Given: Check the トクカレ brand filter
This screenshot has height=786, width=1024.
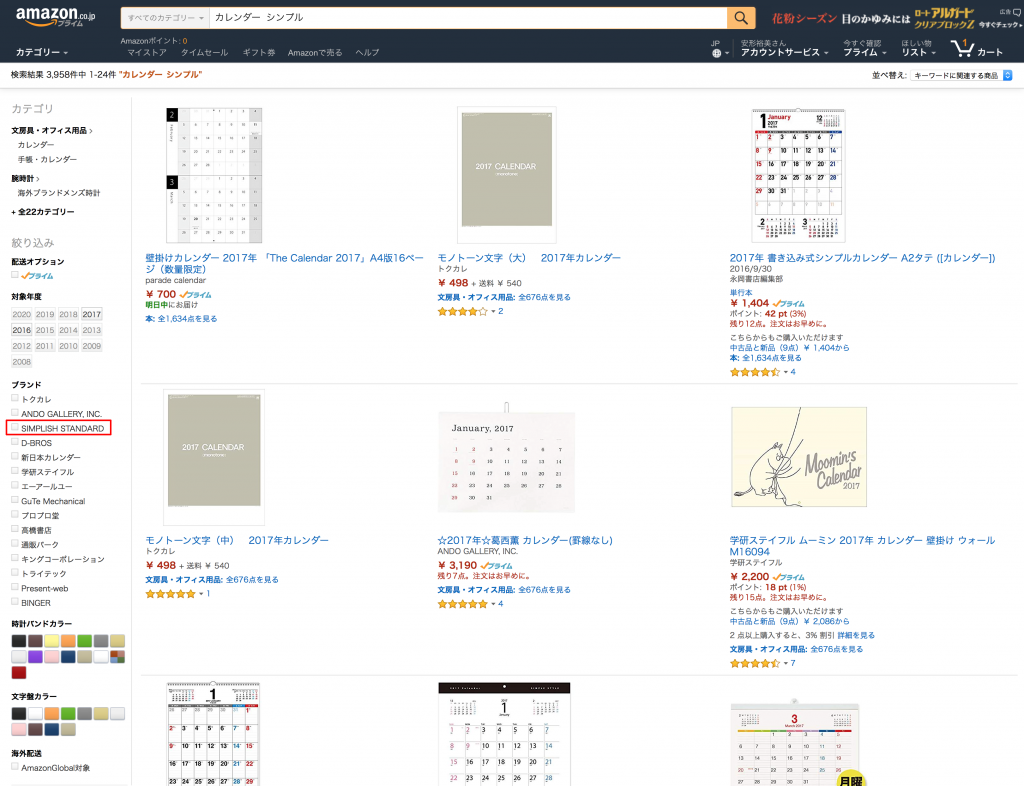Looking at the screenshot, I should pyautogui.click(x=15, y=398).
